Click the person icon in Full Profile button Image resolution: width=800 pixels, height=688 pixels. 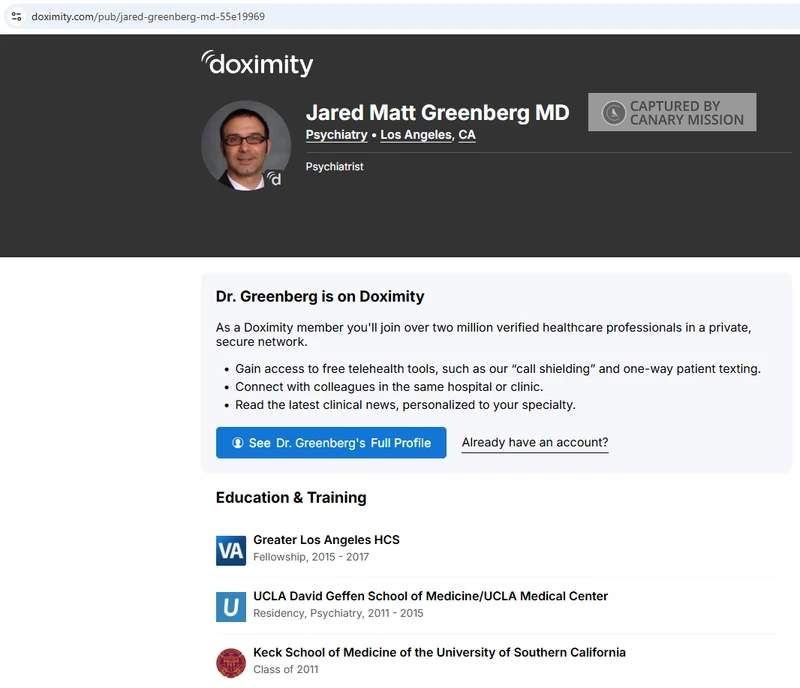(238, 443)
